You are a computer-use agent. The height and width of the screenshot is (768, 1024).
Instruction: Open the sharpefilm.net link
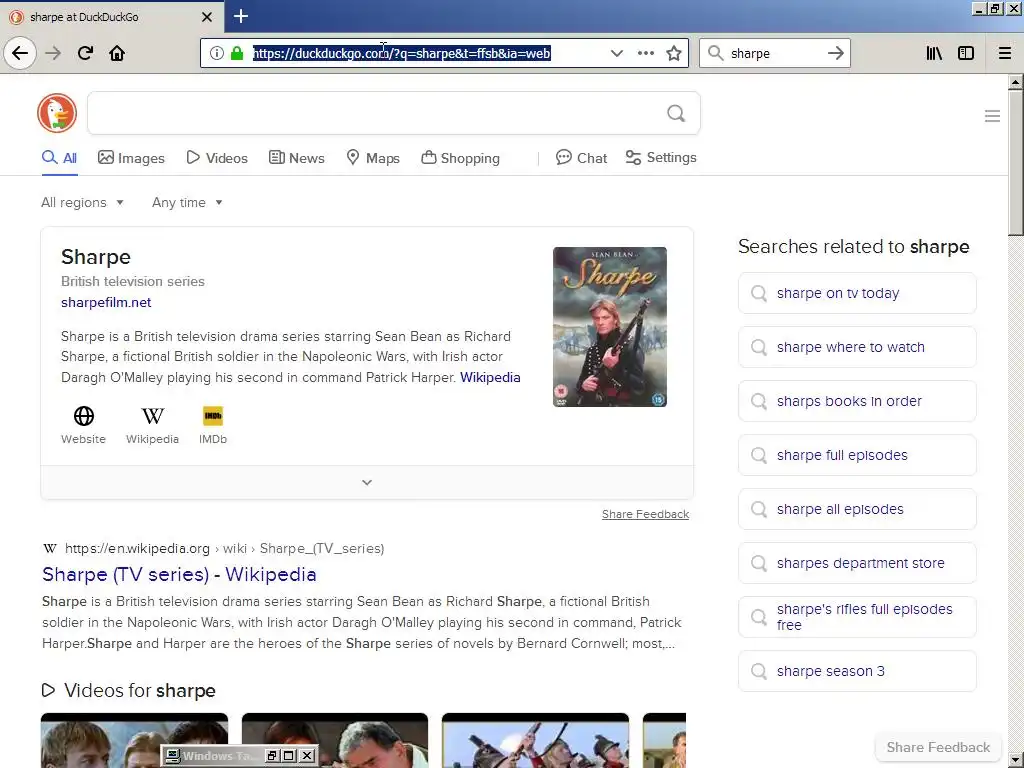coord(106,302)
